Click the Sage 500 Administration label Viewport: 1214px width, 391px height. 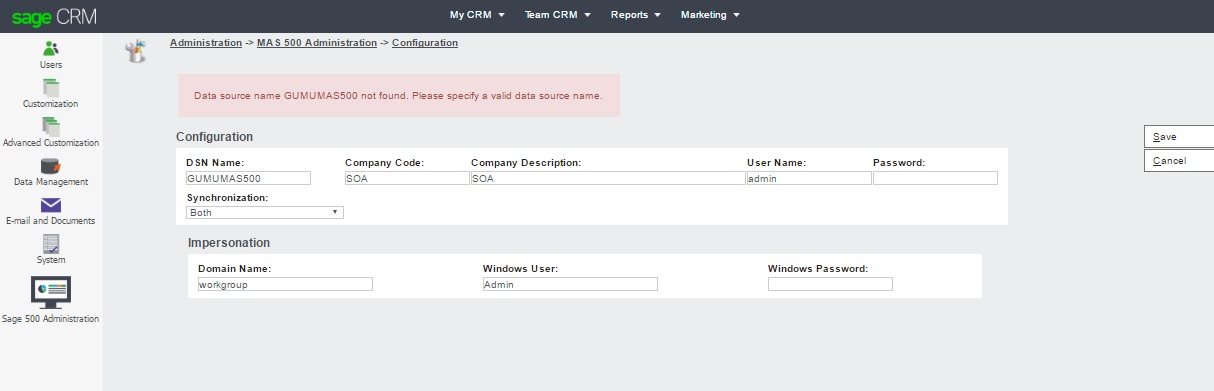tap(51, 319)
